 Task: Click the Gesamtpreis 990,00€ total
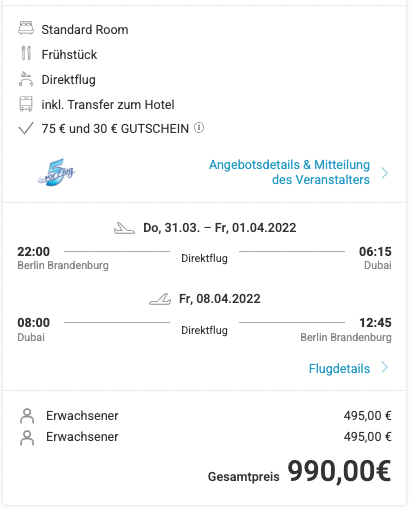[299, 471]
